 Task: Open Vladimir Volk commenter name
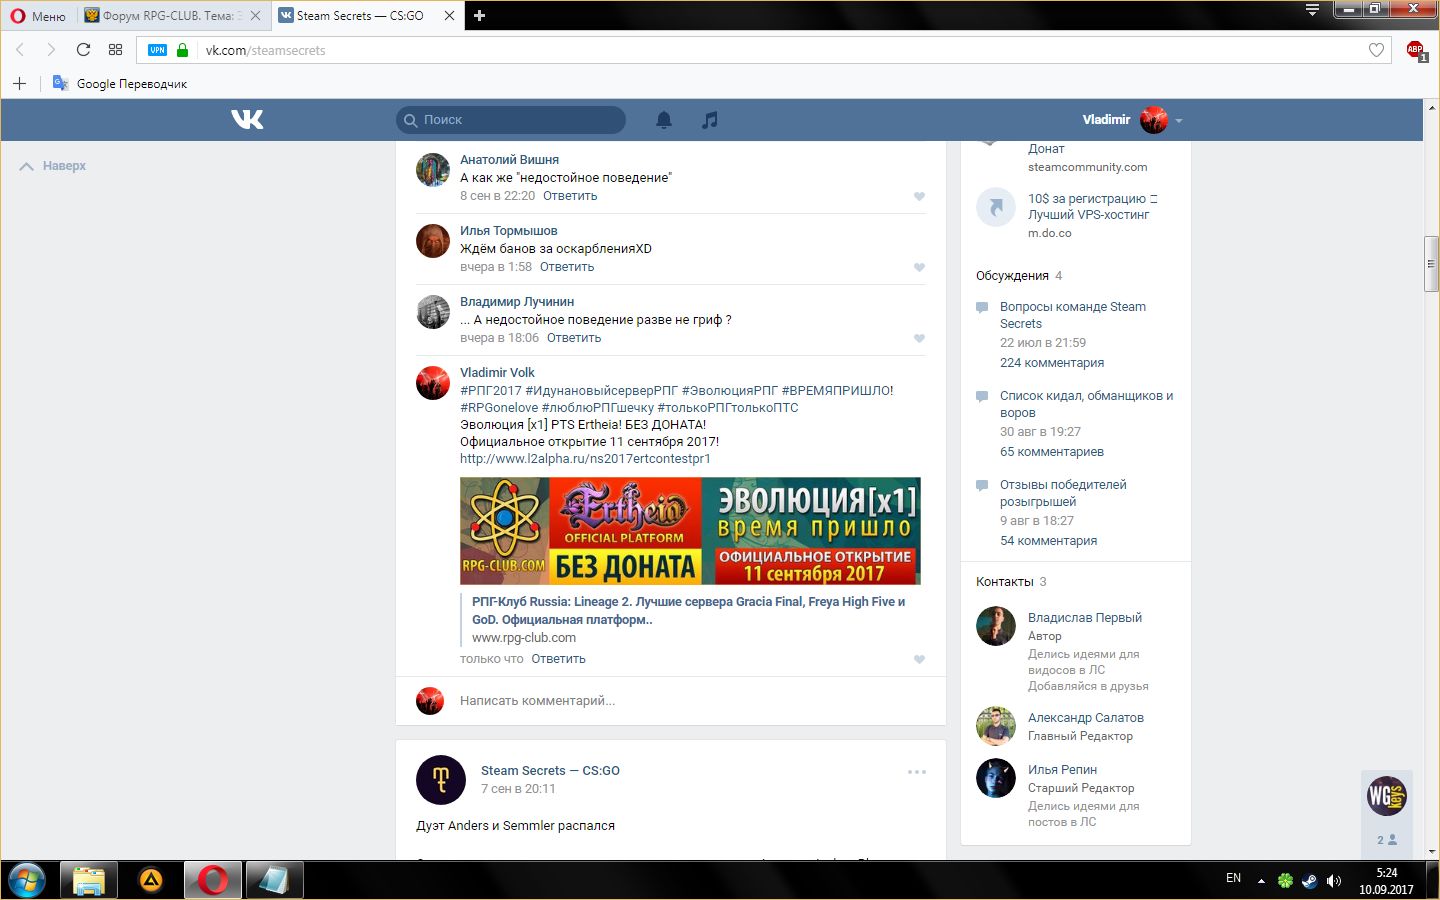pyautogui.click(x=497, y=373)
